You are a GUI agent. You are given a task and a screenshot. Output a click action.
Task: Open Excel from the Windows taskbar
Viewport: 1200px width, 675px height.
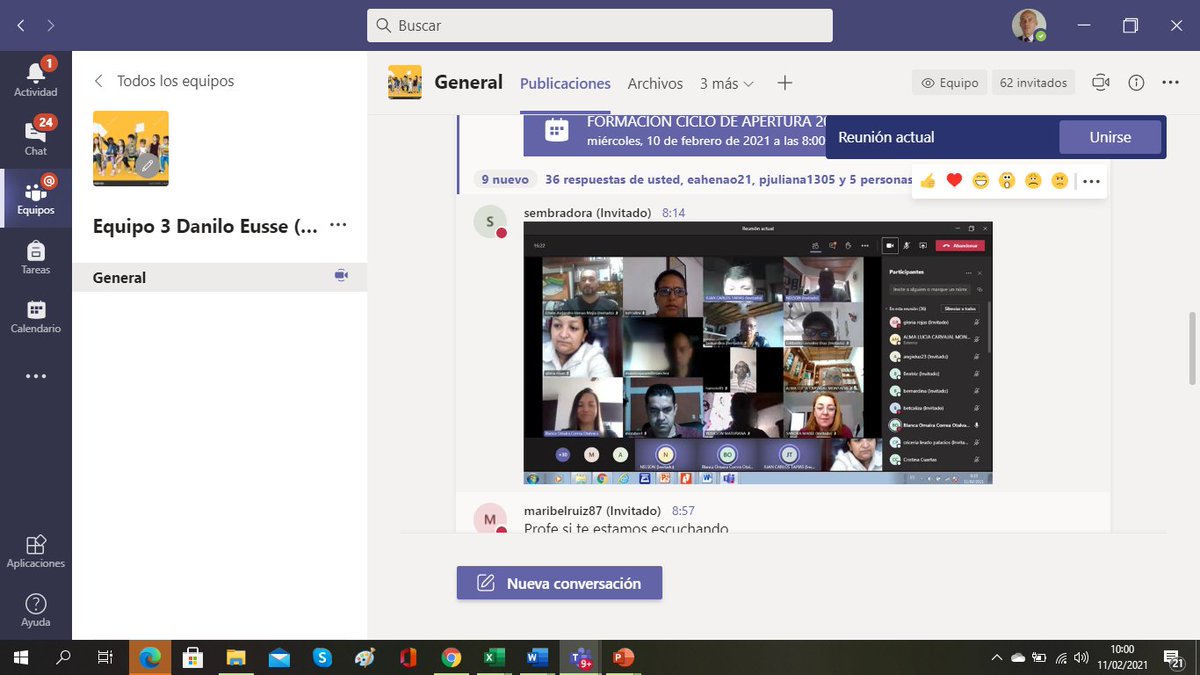point(493,657)
